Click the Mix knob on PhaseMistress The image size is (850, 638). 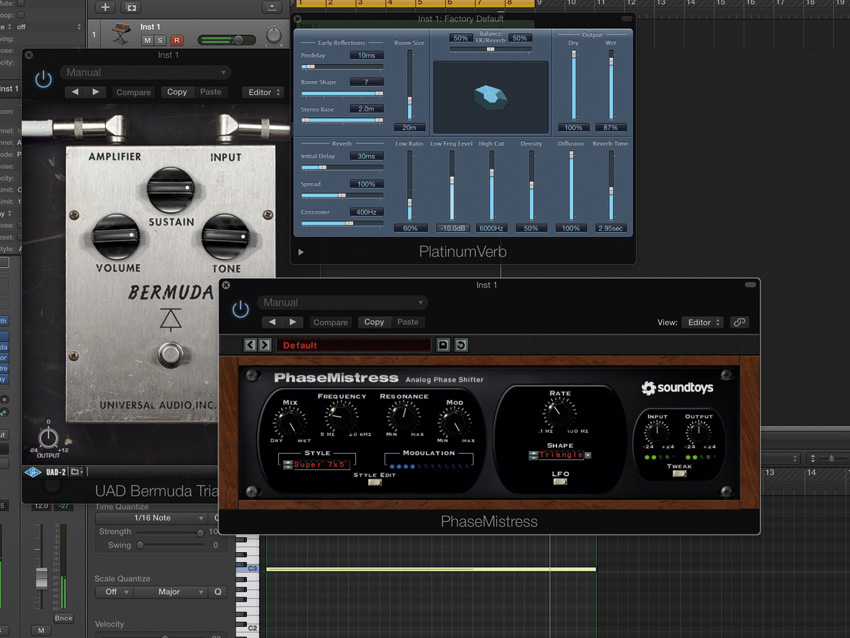289,422
